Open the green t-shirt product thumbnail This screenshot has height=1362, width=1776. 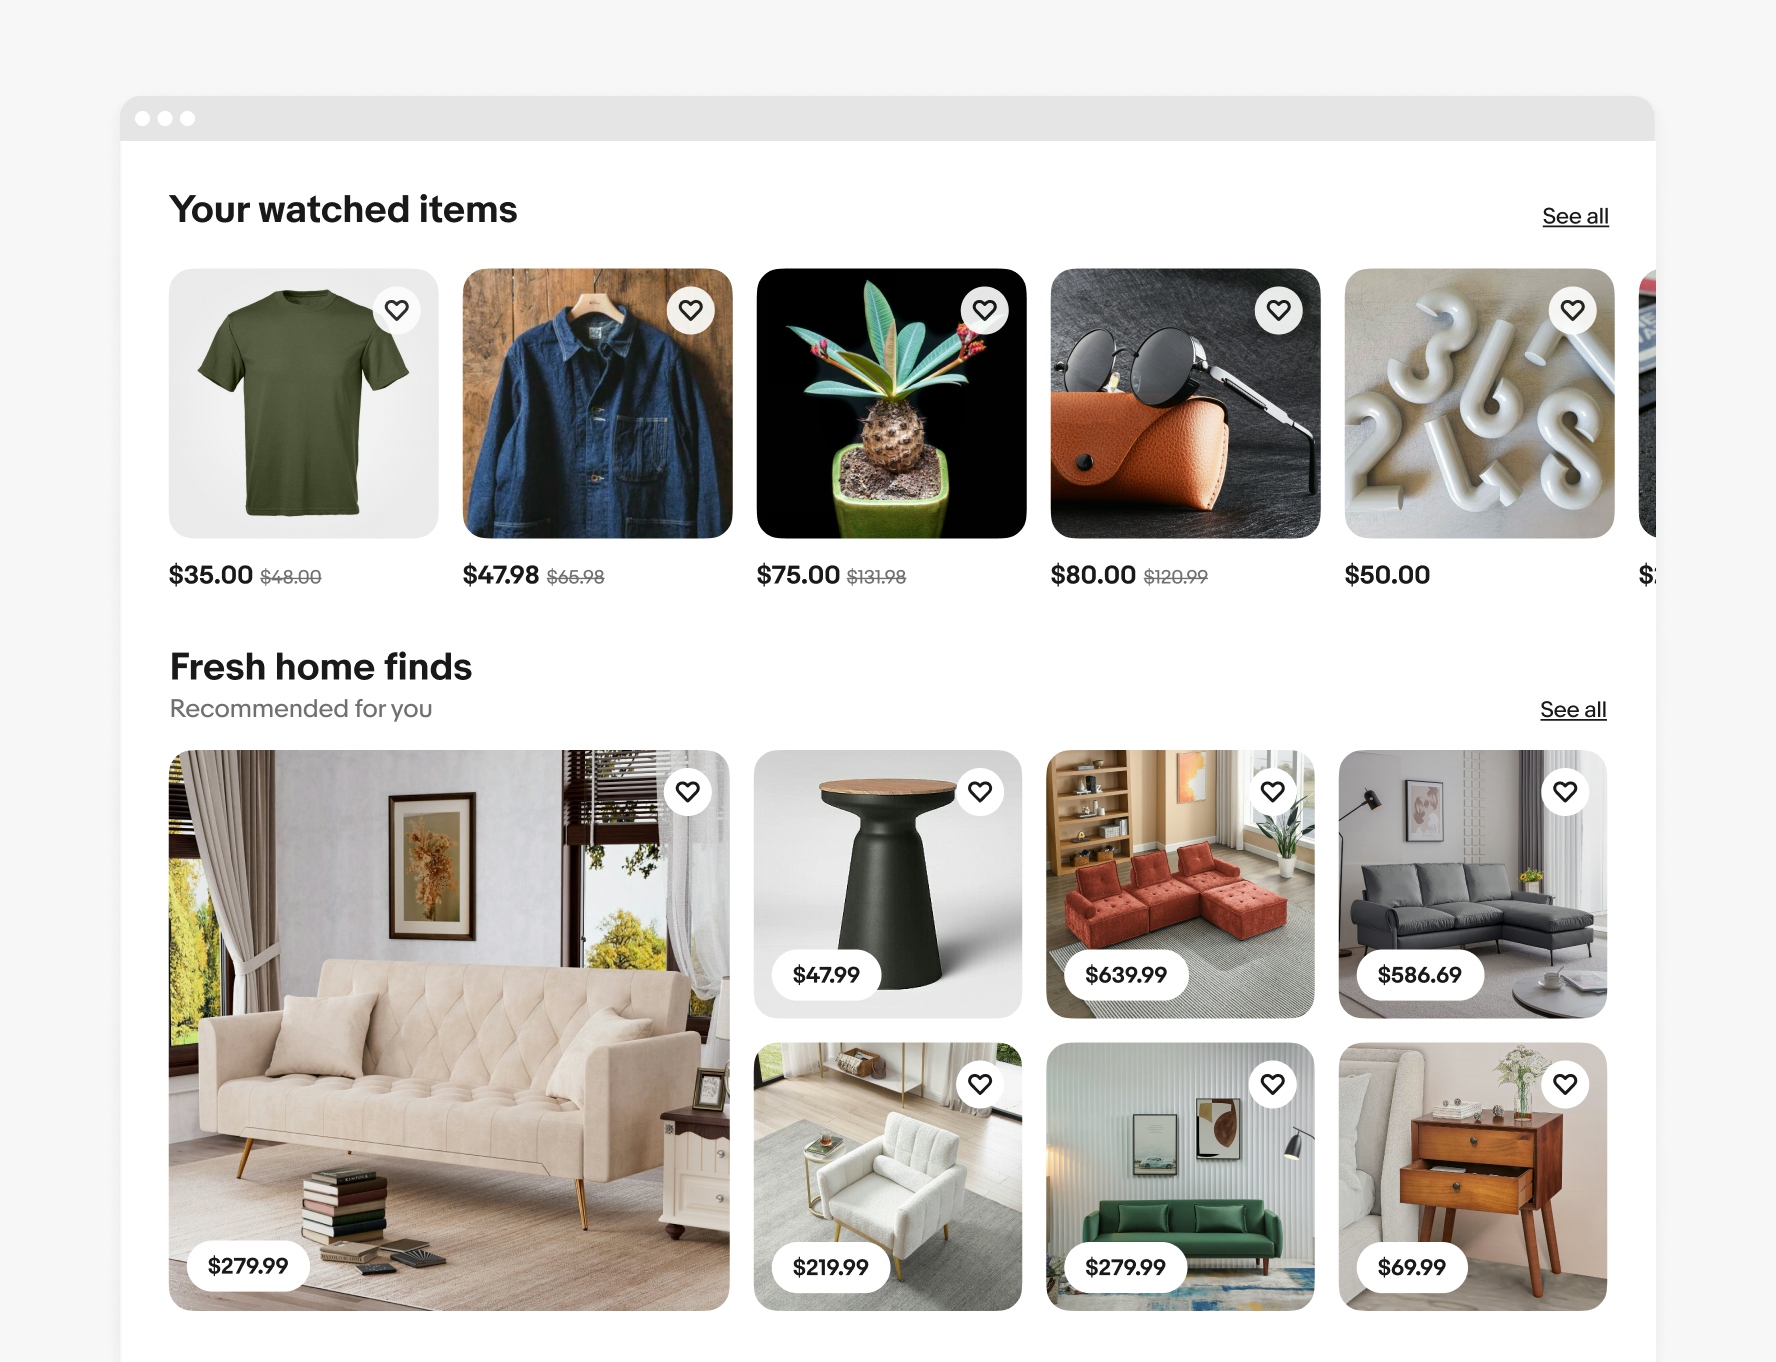click(304, 403)
